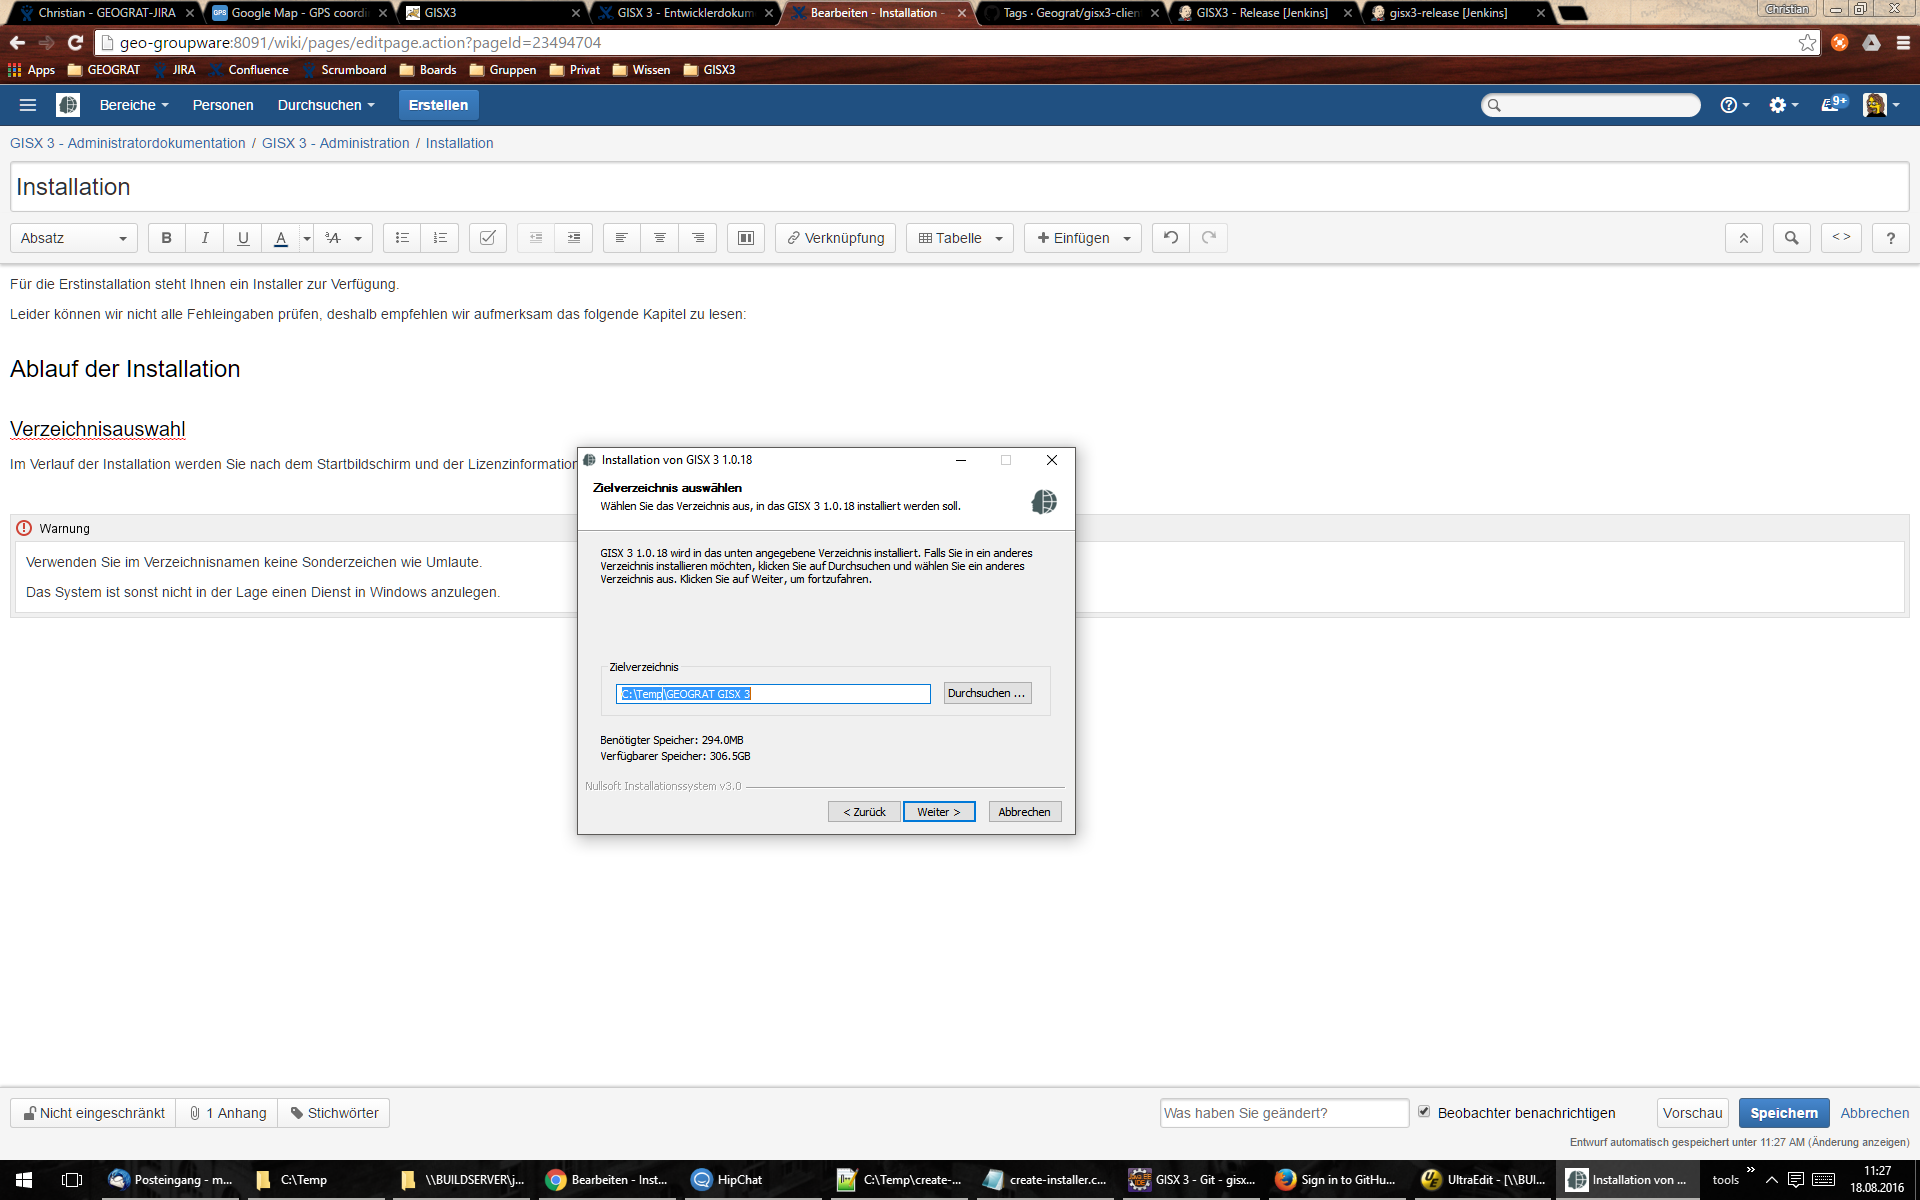Click Weiter in the installer
The width and height of the screenshot is (1920, 1200).
click(x=939, y=812)
